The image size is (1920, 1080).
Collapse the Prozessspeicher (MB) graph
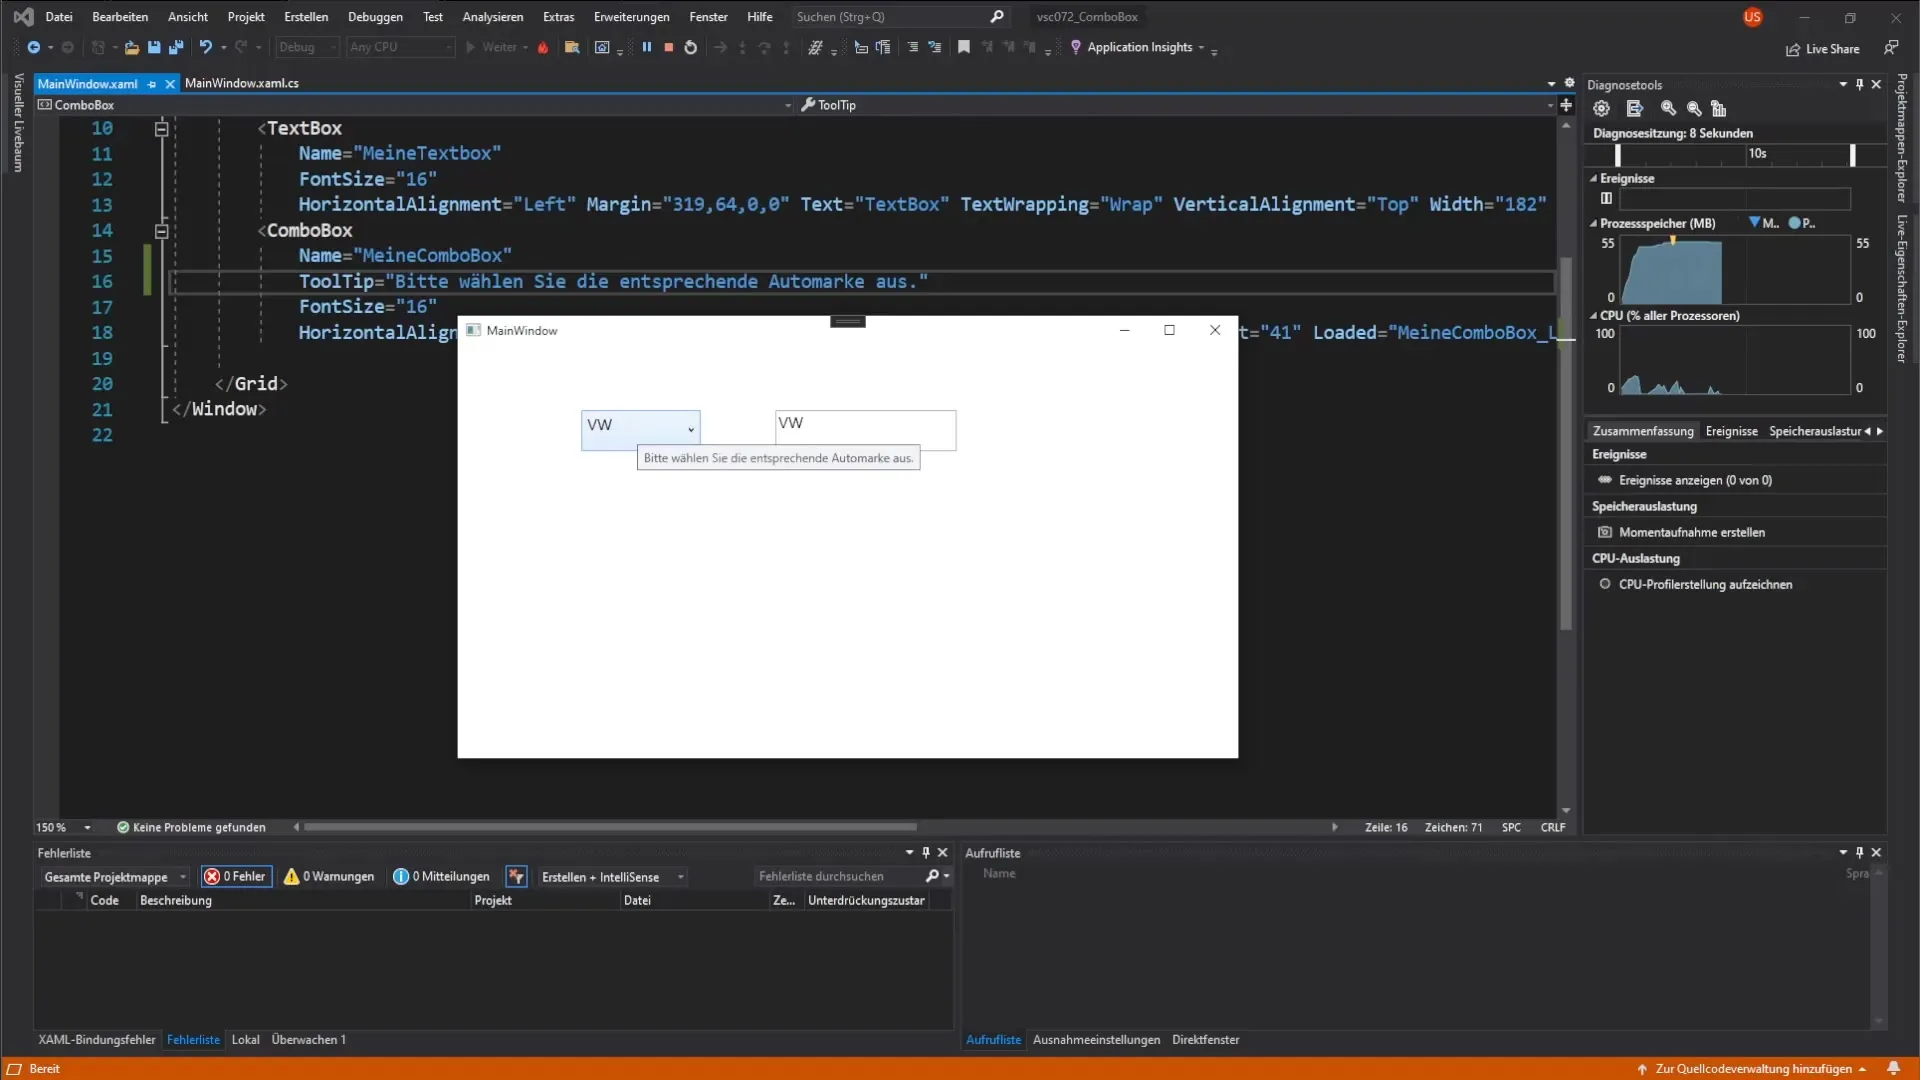1594,223
